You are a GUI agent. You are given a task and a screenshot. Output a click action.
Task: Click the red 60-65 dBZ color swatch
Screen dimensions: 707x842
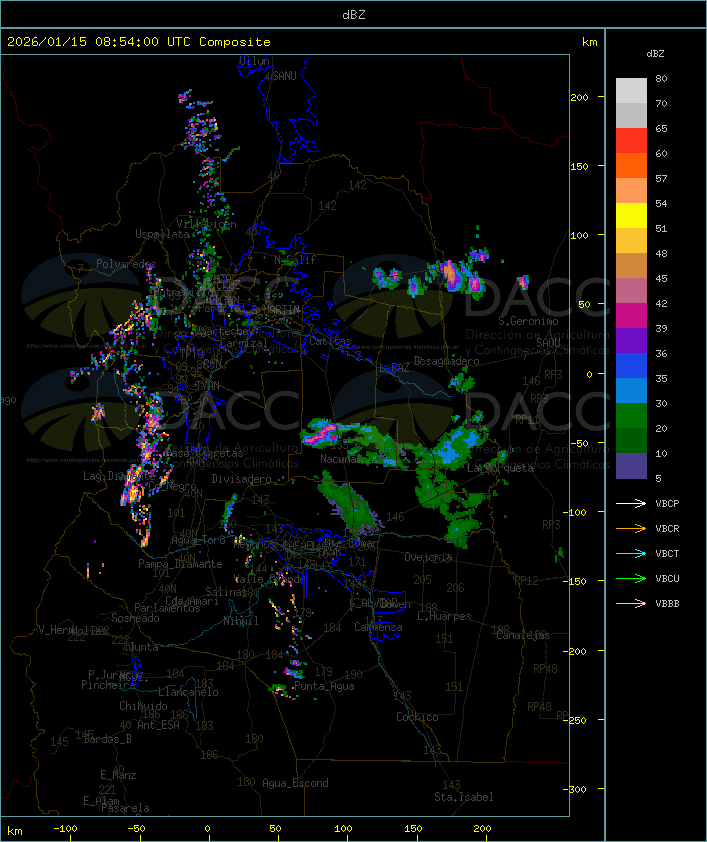[x=631, y=141]
